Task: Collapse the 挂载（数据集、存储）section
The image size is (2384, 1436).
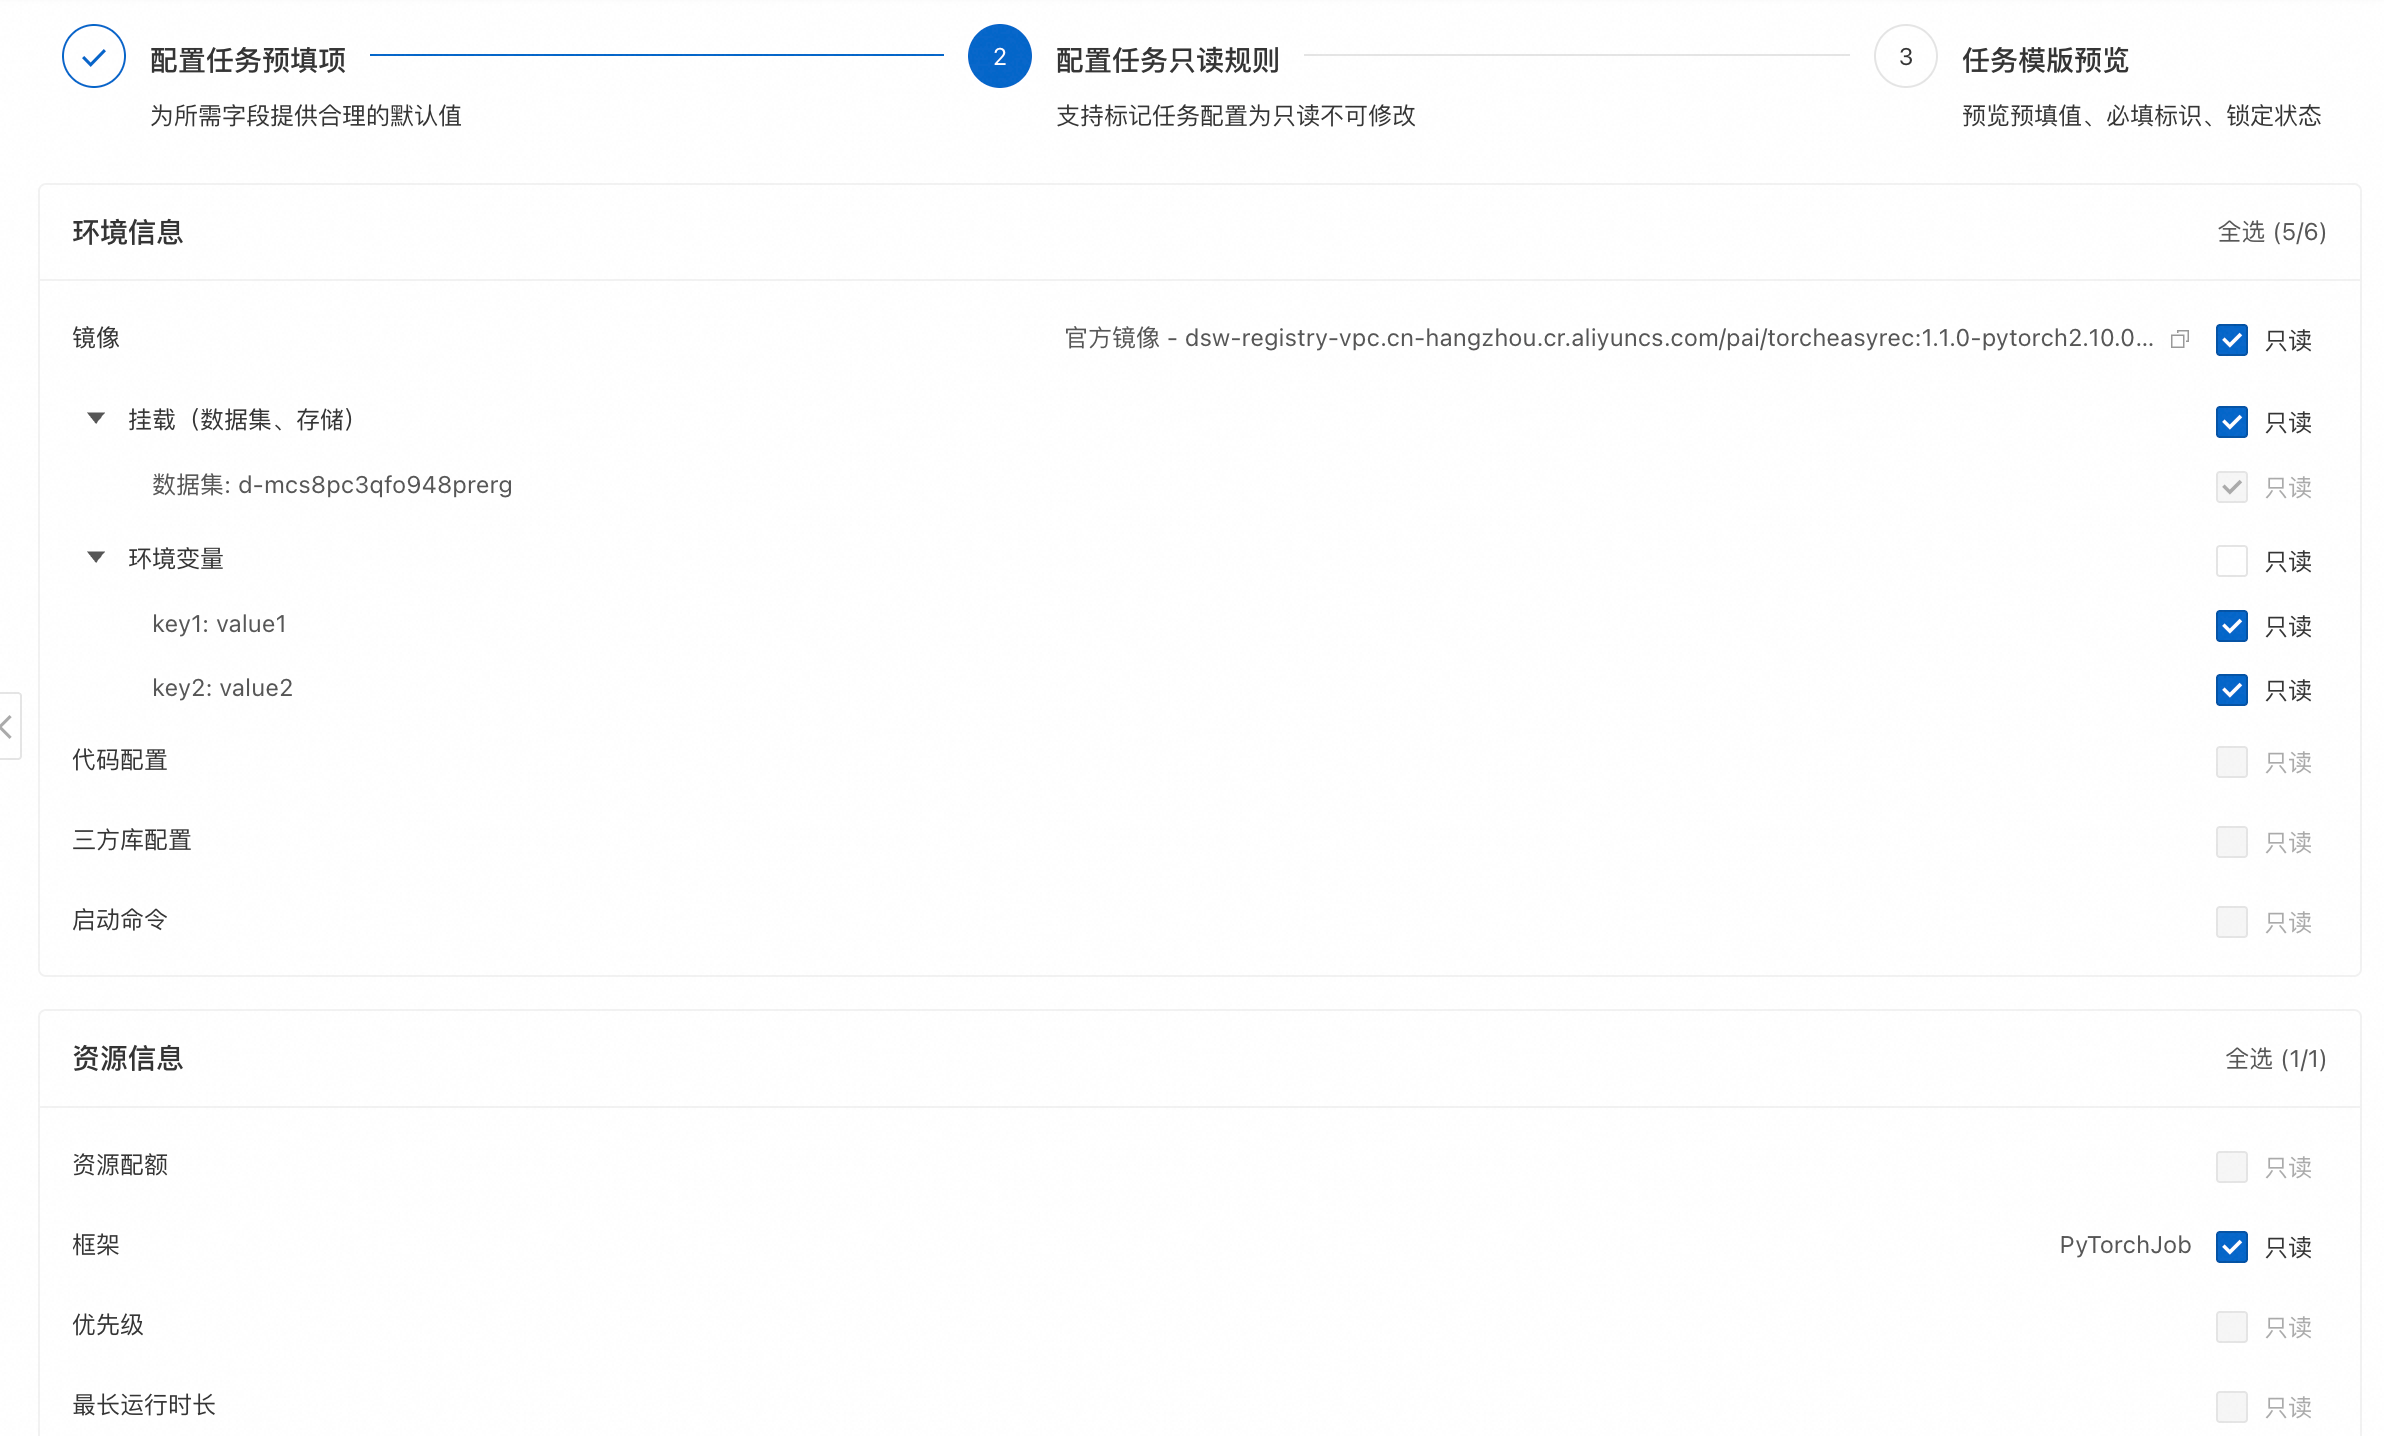Action: pos(96,418)
